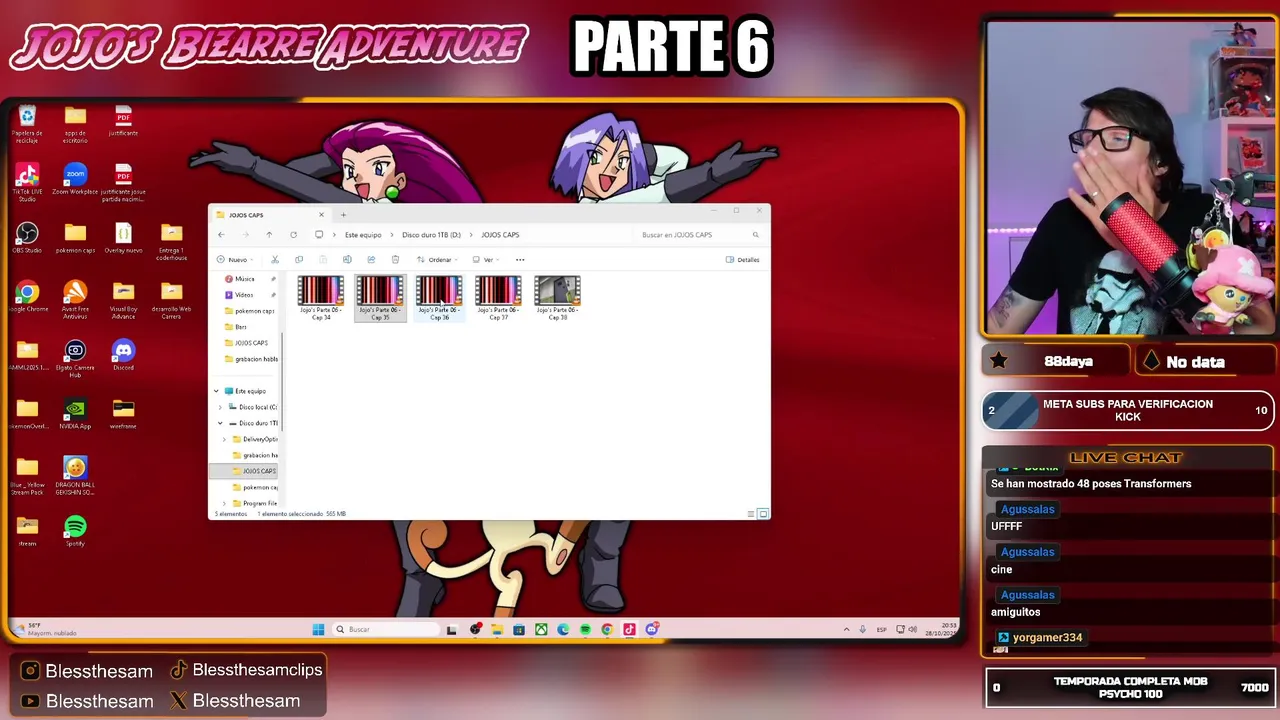Image resolution: width=1280 pixels, height=720 pixels.
Task: Click the Windows Start button
Action: pos(318,629)
